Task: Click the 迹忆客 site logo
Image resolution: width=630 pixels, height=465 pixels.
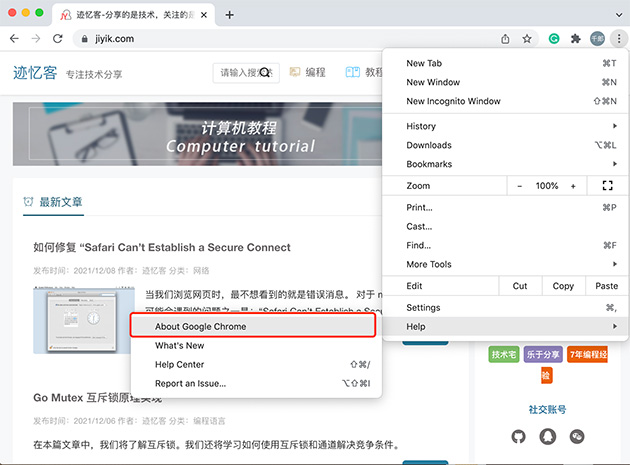Action: tap(35, 73)
